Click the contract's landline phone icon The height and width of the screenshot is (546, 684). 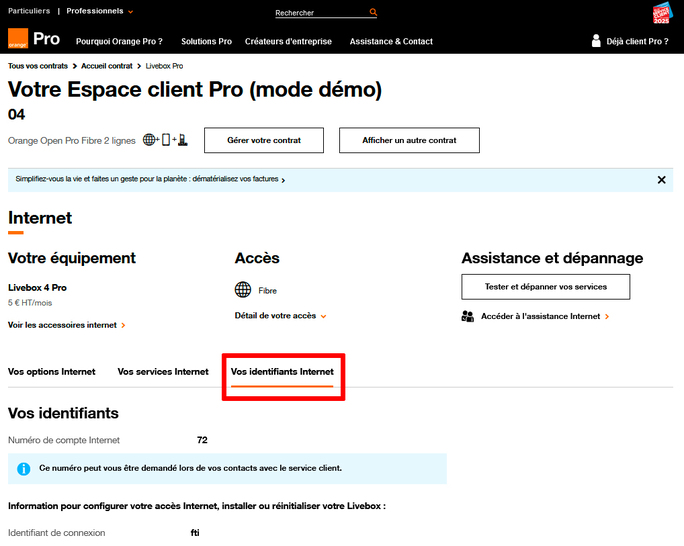click(x=183, y=140)
